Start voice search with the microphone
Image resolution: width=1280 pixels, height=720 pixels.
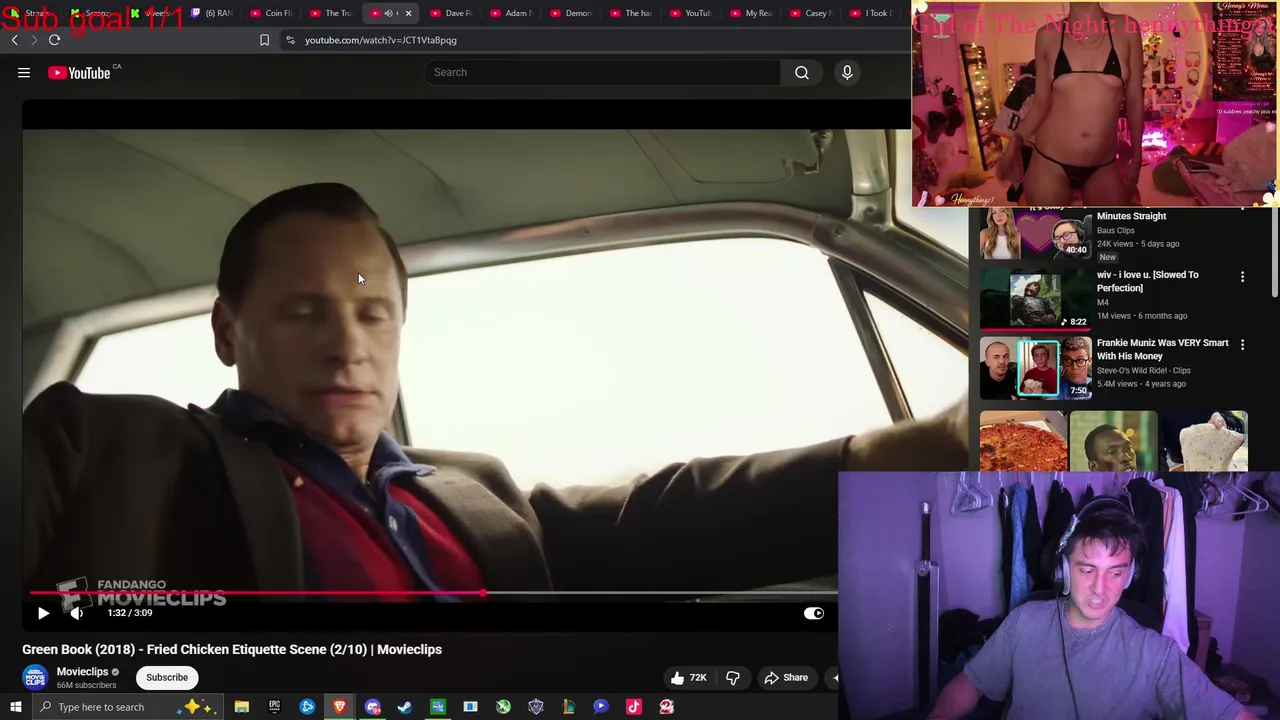pyautogui.click(x=847, y=72)
